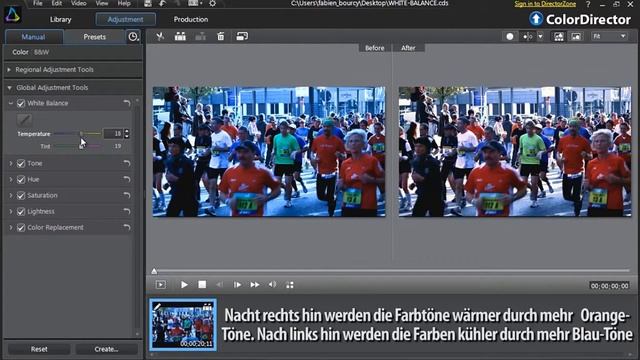This screenshot has width=640, height=360.
Task: Open the Edit menu
Action: pos(57,3)
